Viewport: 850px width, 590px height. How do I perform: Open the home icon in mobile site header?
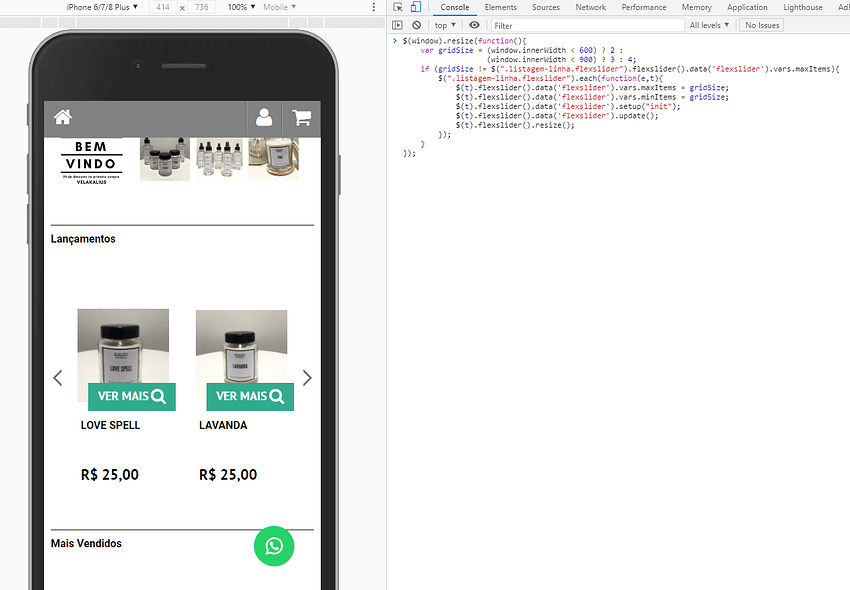(63, 117)
